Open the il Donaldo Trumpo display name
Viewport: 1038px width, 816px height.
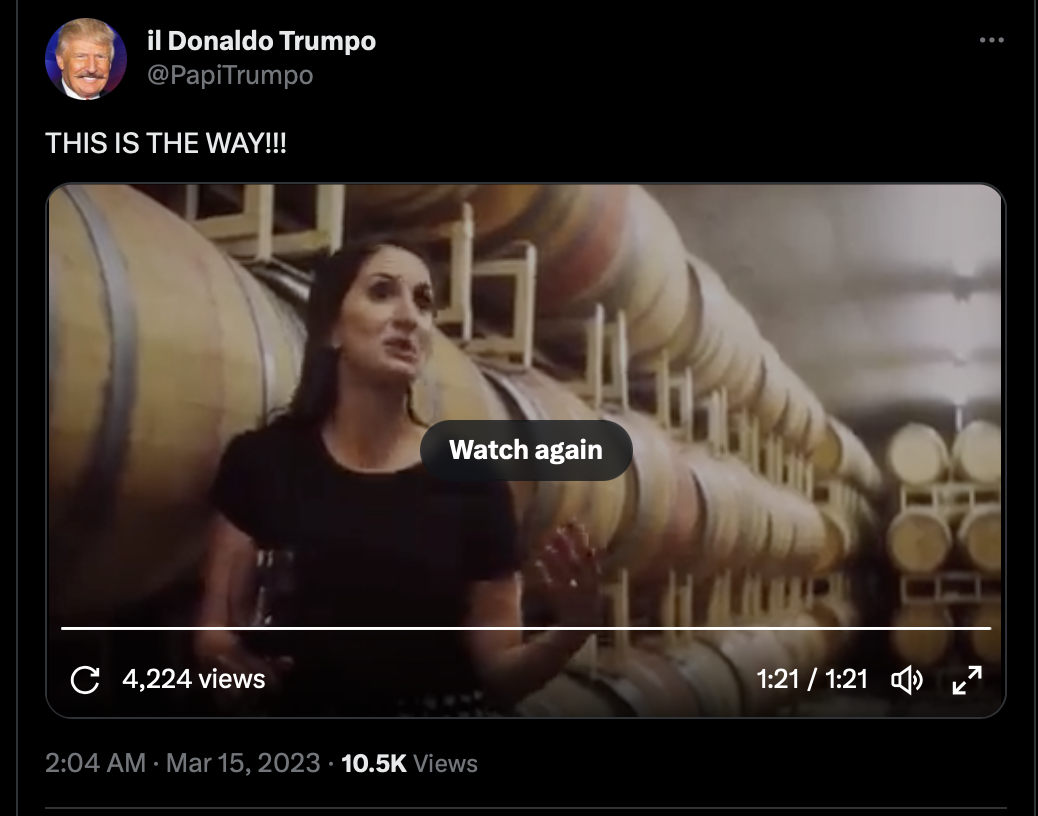pos(261,41)
